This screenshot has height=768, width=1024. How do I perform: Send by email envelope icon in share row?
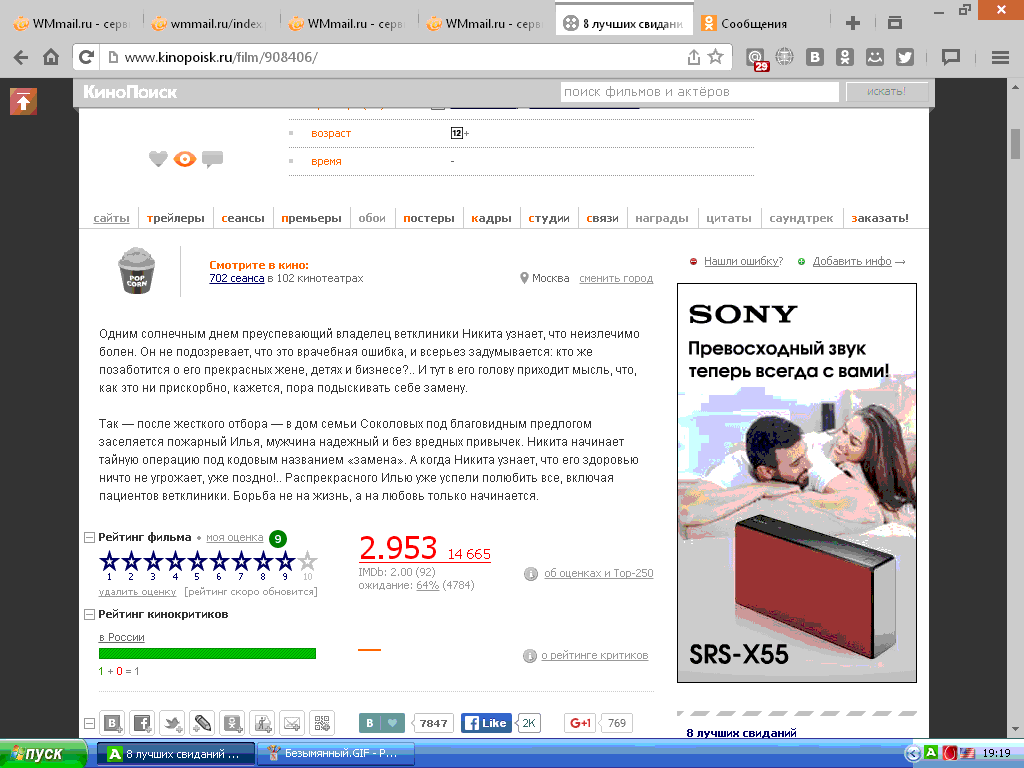tap(292, 723)
